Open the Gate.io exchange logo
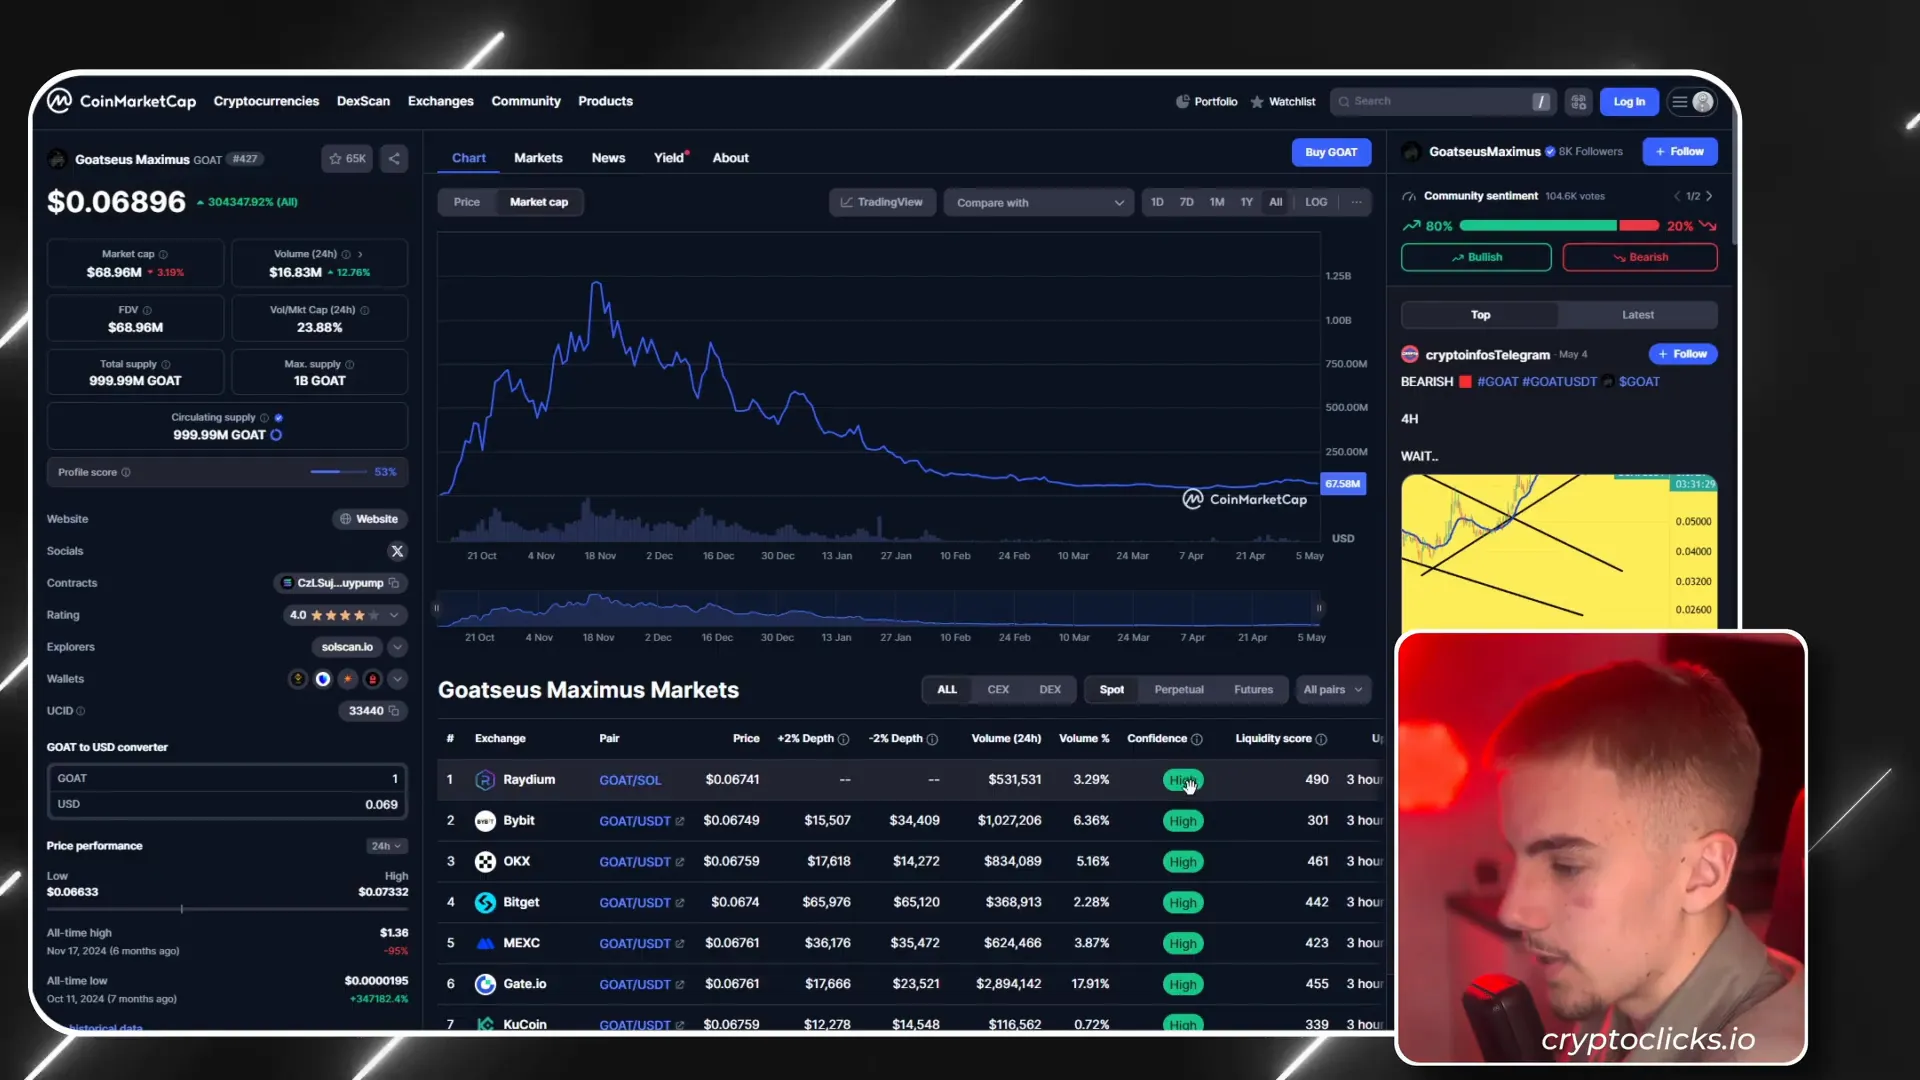The height and width of the screenshot is (1080, 1920). [x=485, y=985]
